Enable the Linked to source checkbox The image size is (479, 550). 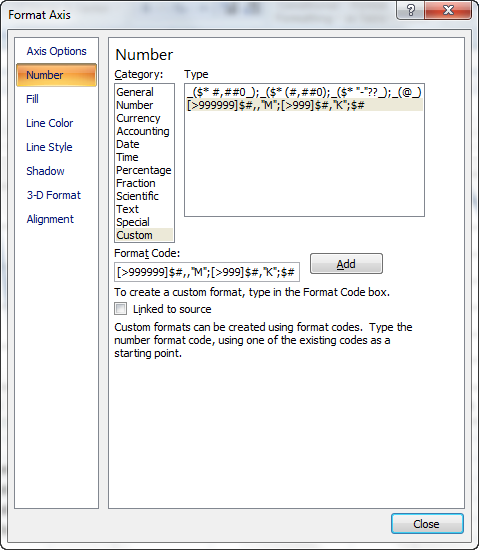click(x=120, y=309)
